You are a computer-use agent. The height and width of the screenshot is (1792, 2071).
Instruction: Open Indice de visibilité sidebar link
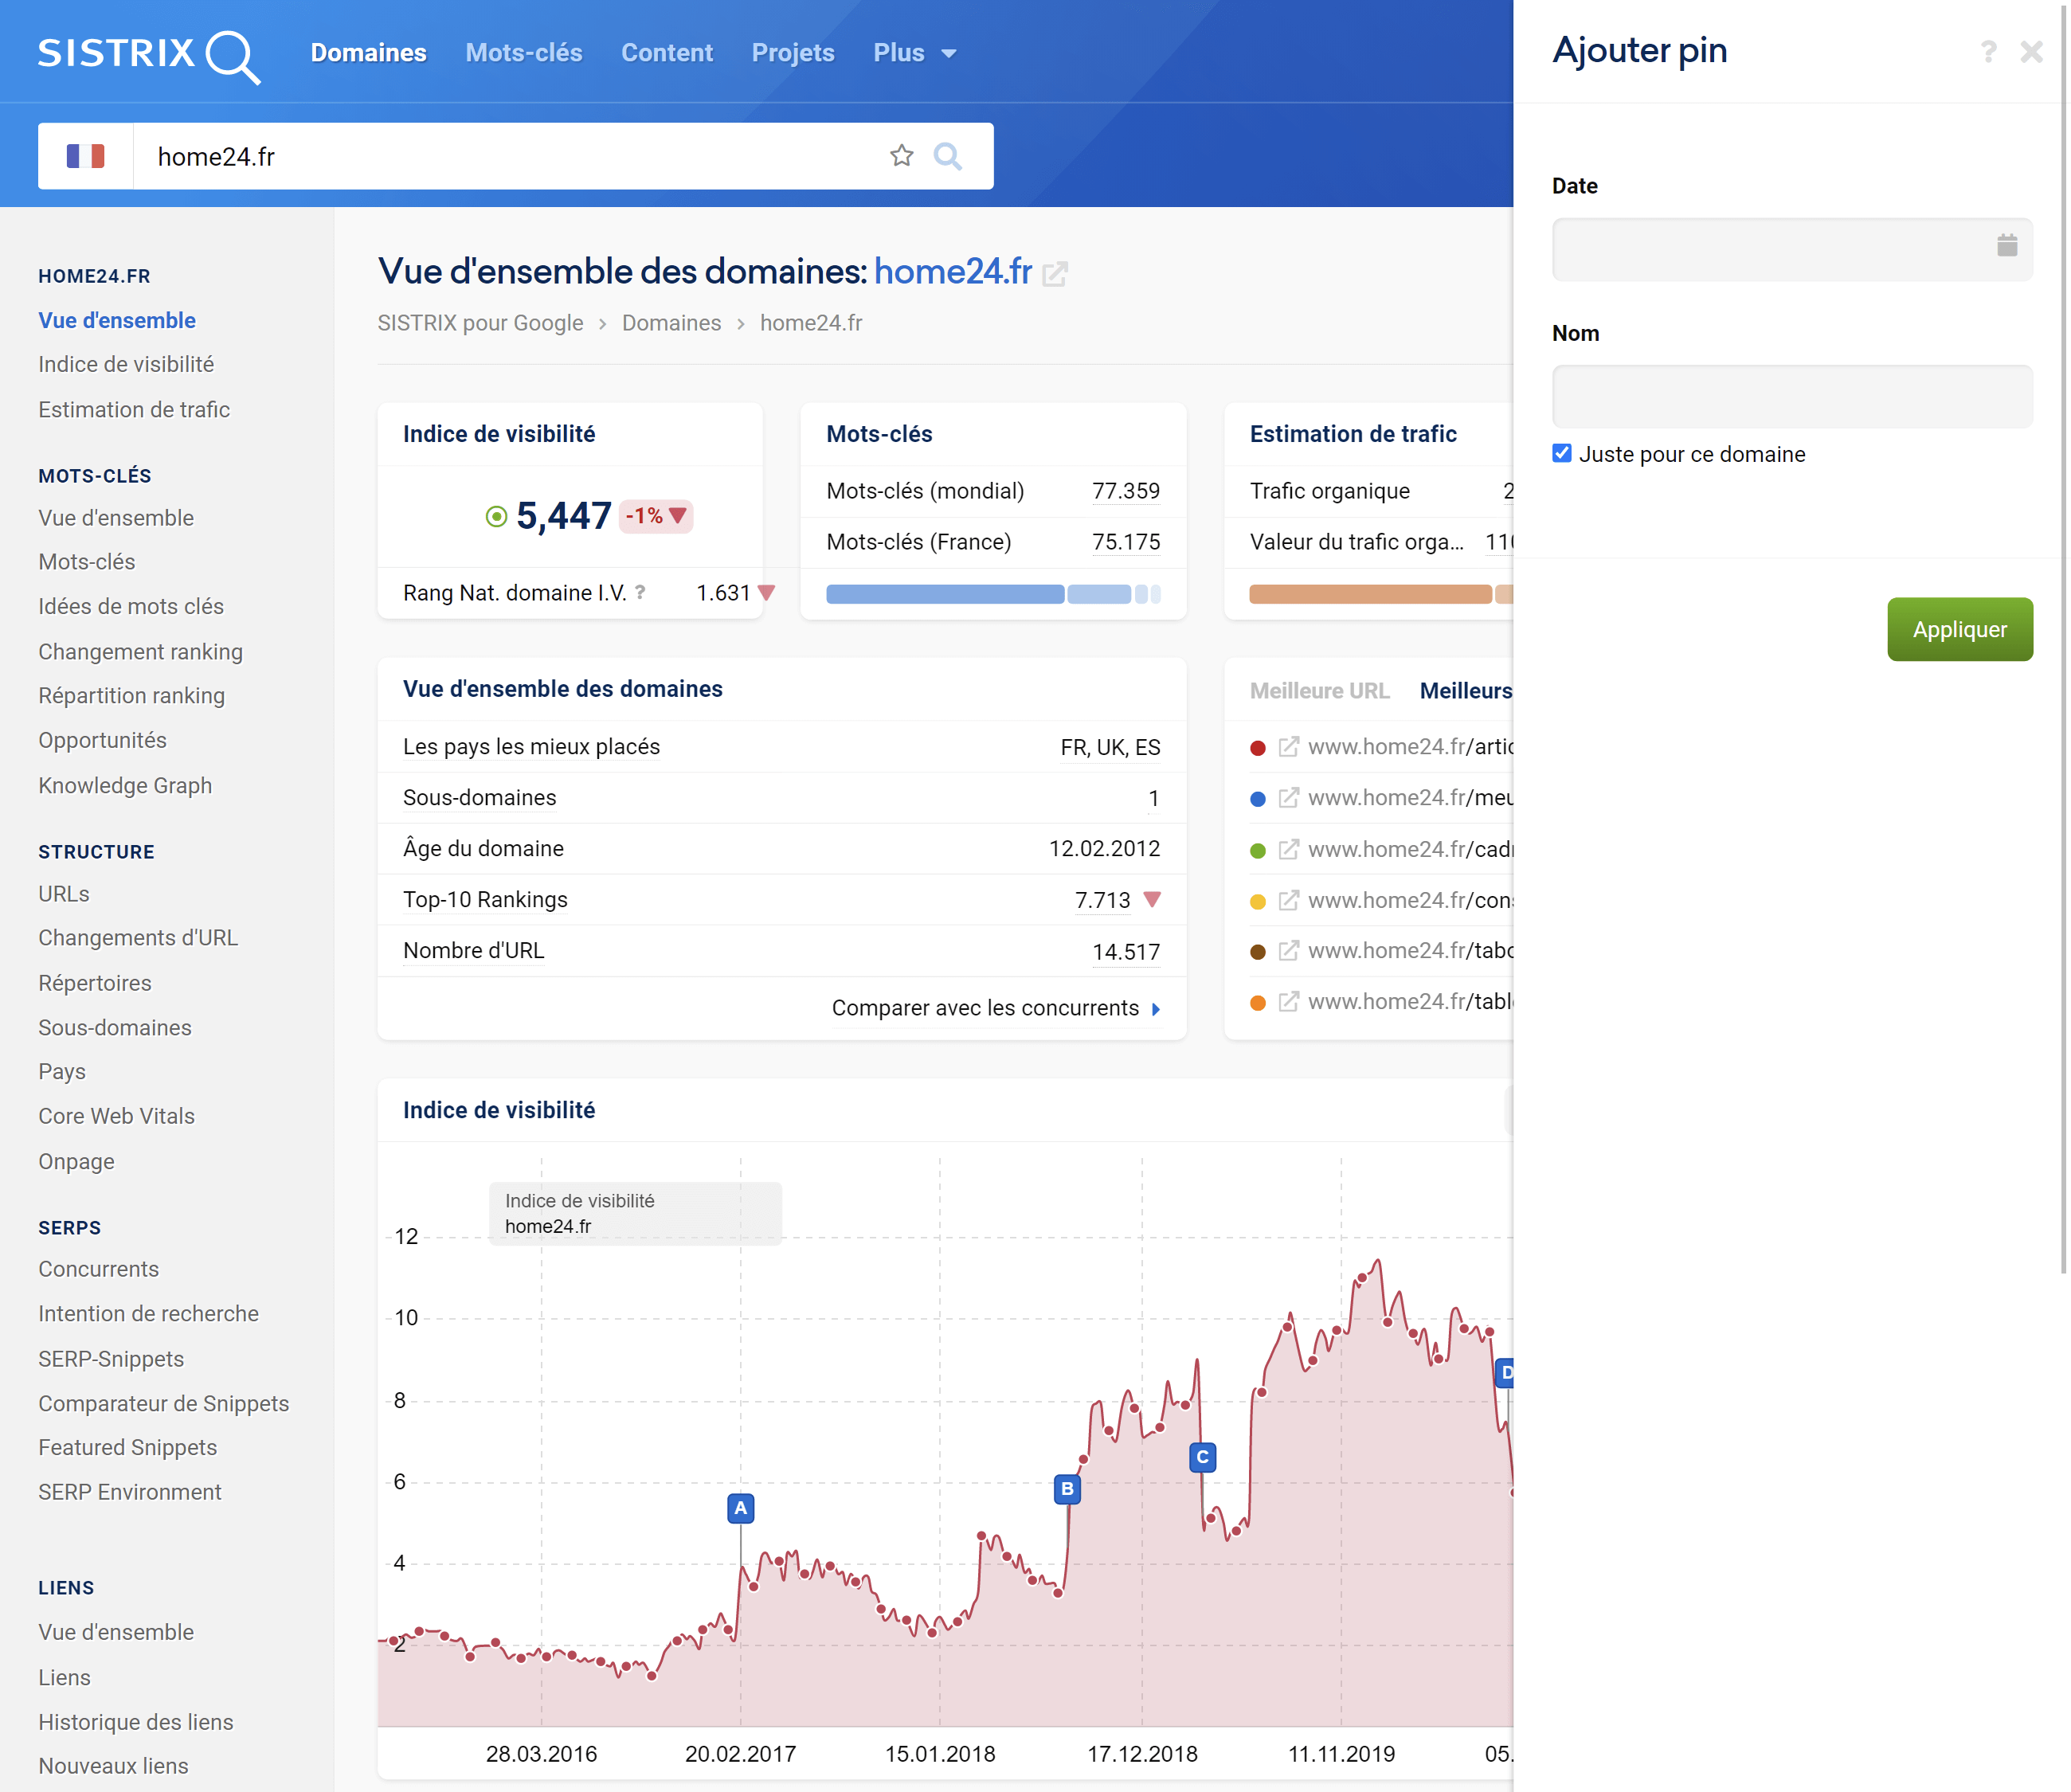[x=126, y=364]
